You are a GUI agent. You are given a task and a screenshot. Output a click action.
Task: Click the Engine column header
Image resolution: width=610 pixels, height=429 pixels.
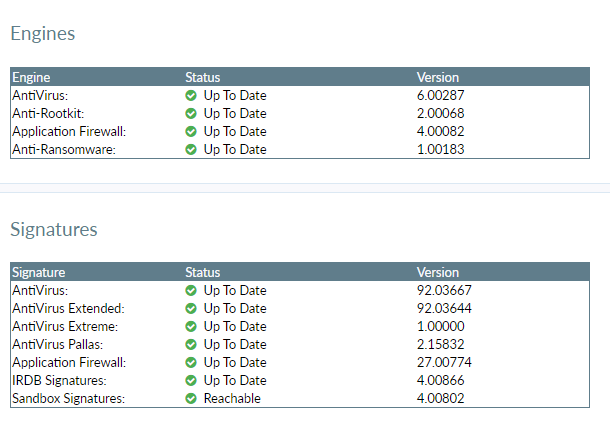(x=31, y=77)
